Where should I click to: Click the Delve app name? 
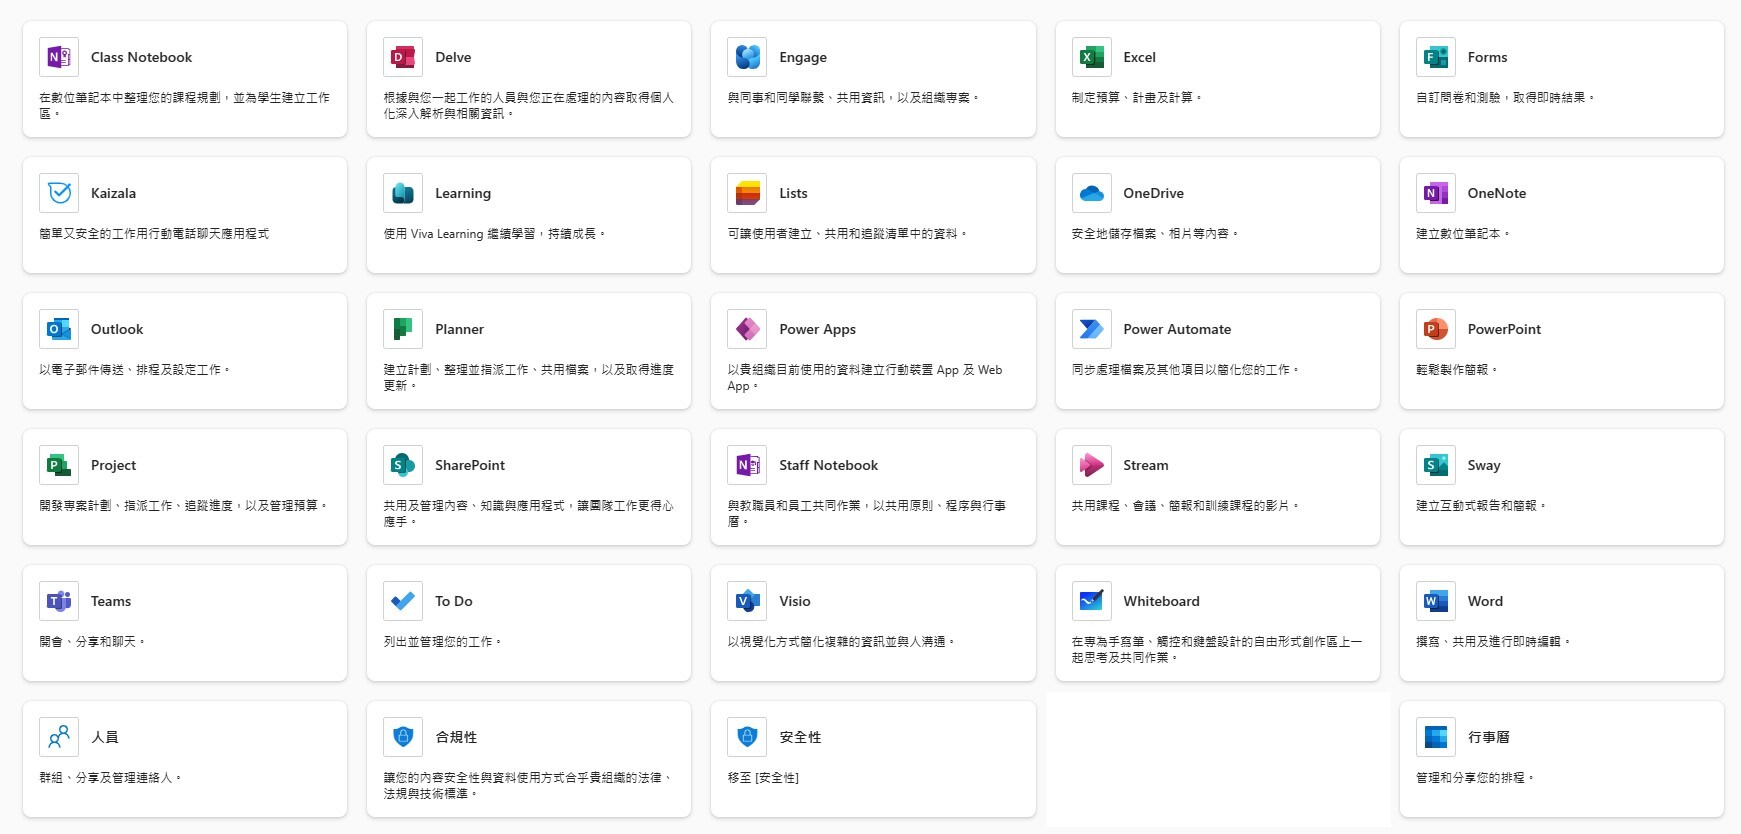click(453, 57)
